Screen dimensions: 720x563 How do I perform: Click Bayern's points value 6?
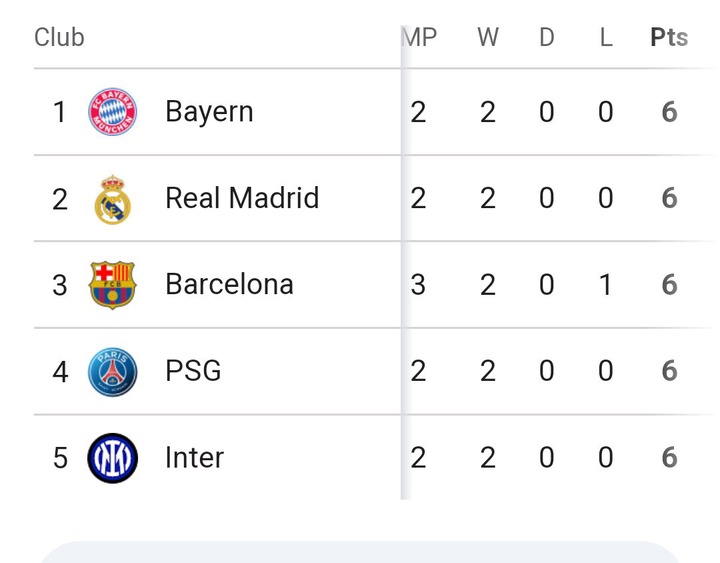click(669, 112)
